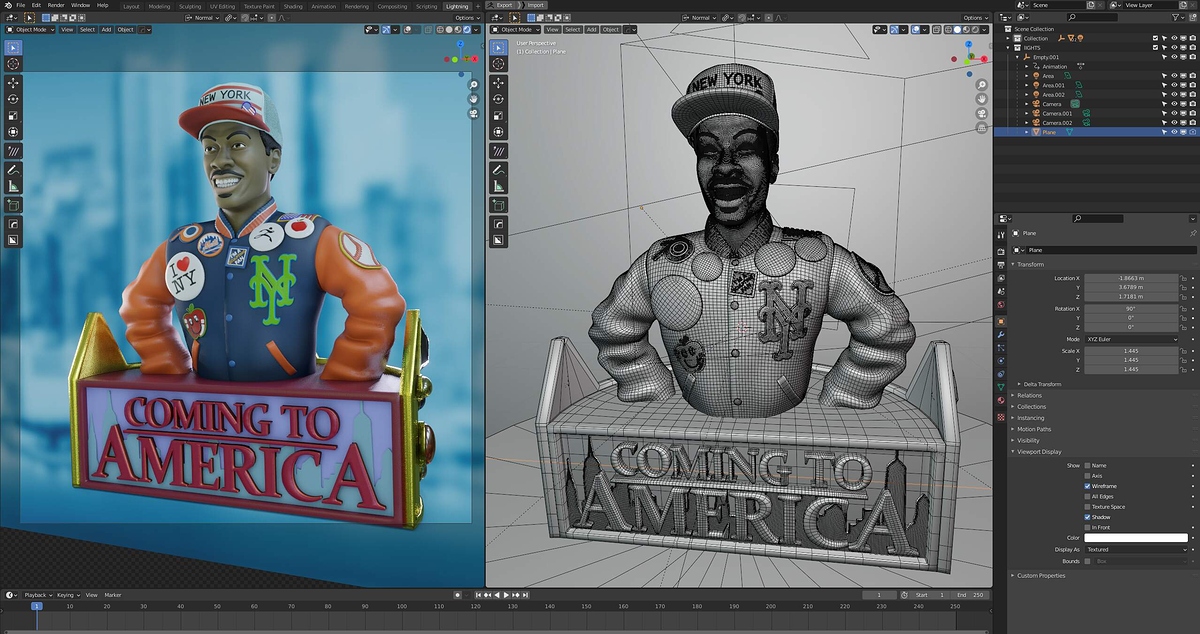The image size is (1200, 634).
Task: Open the Object properties tab icon
Action: [x=1001, y=321]
